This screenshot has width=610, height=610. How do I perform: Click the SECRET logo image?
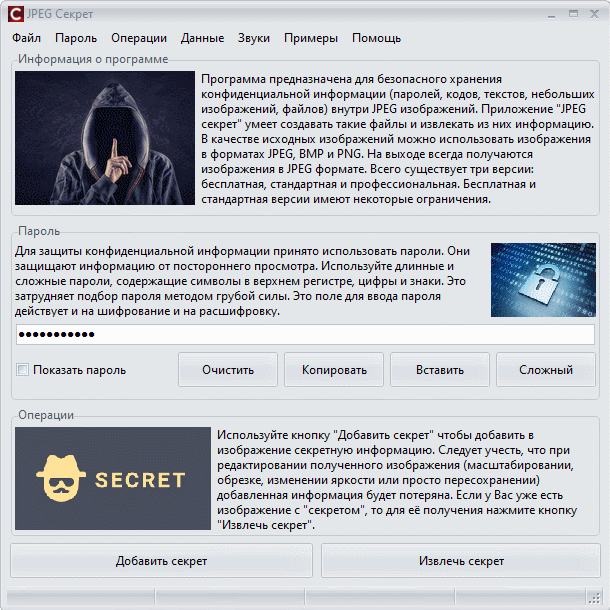coord(113,478)
